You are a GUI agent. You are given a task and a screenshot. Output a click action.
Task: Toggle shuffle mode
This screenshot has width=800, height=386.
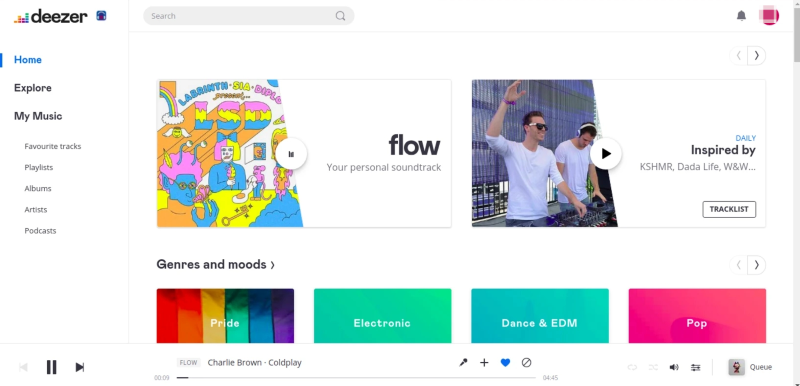(653, 367)
